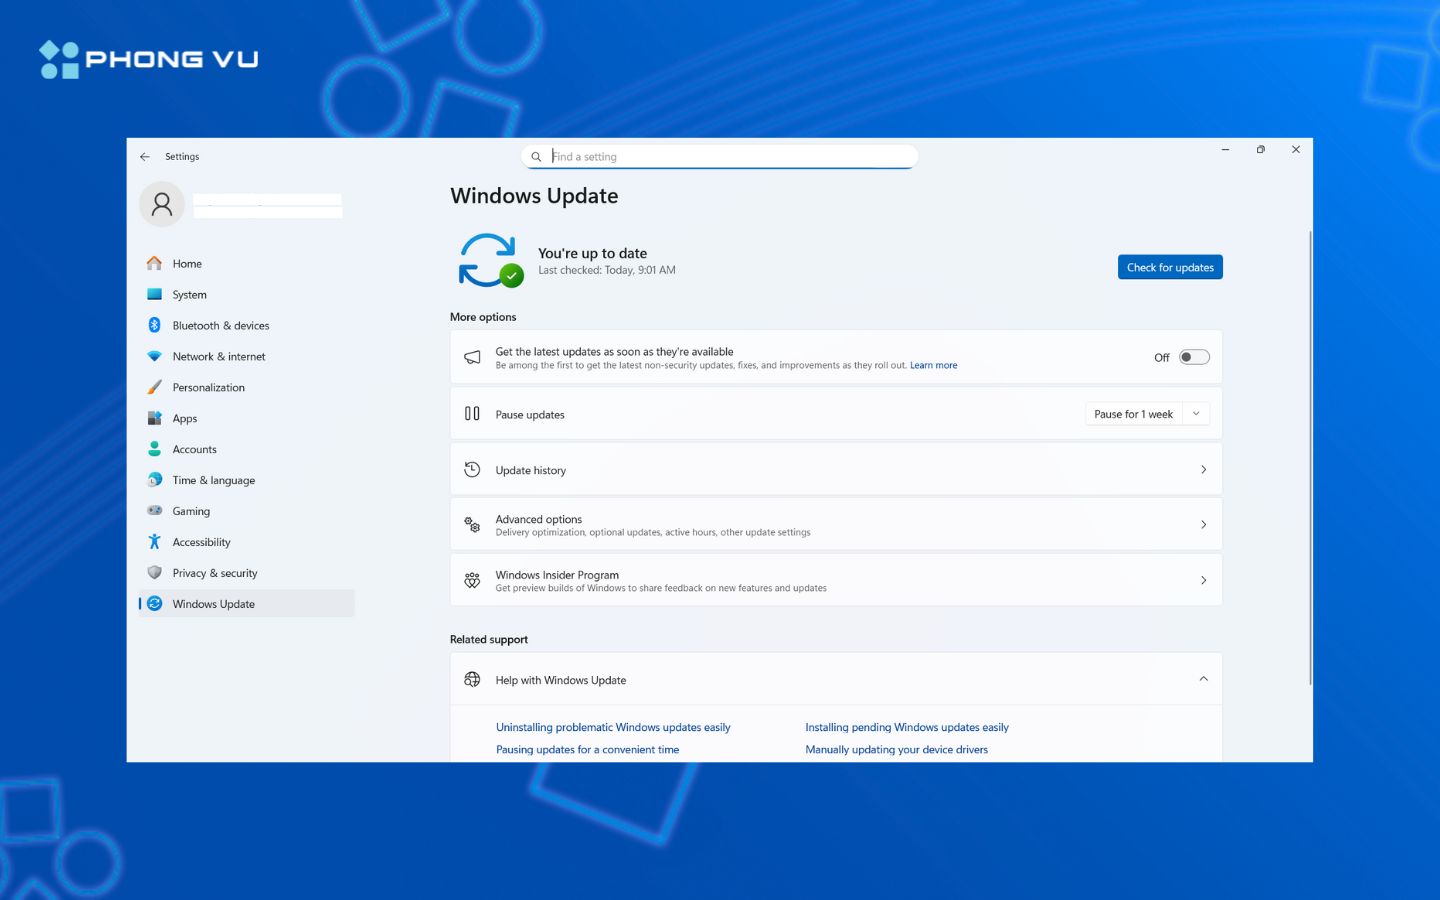
Task: Open the Learn more link
Action: click(933, 365)
